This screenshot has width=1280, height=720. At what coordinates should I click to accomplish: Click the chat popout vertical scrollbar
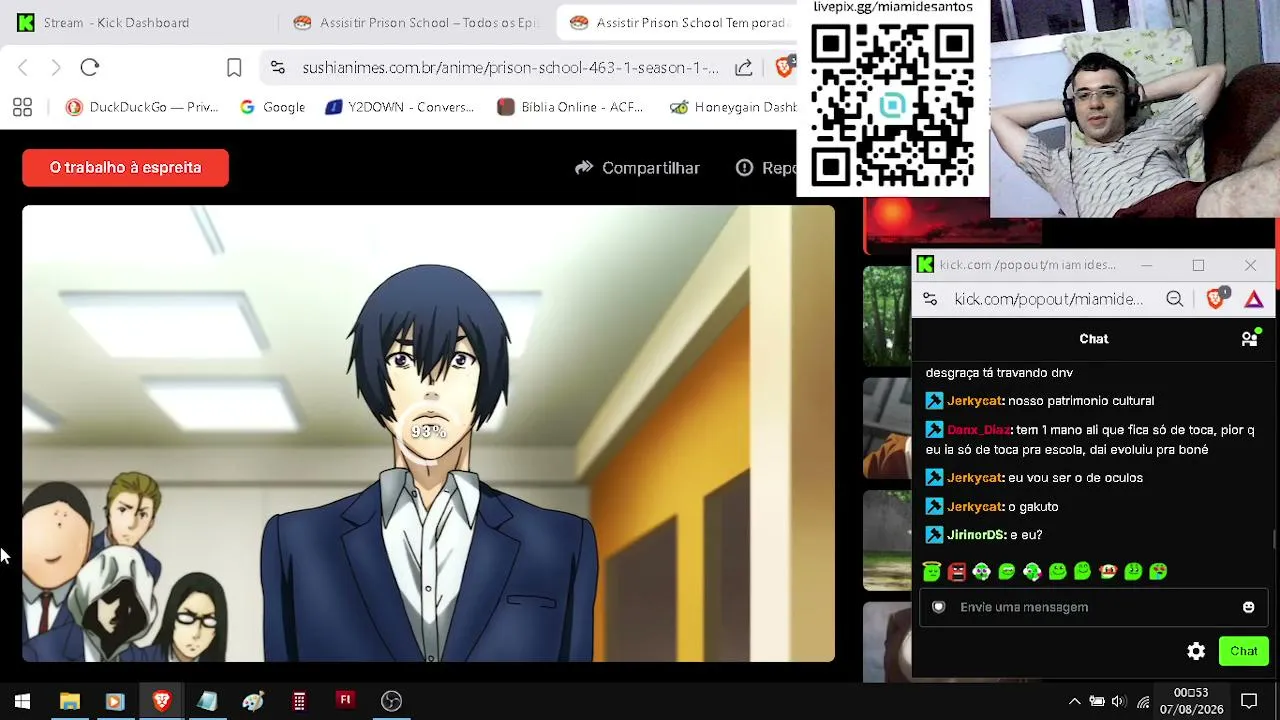pyautogui.click(x=1274, y=541)
